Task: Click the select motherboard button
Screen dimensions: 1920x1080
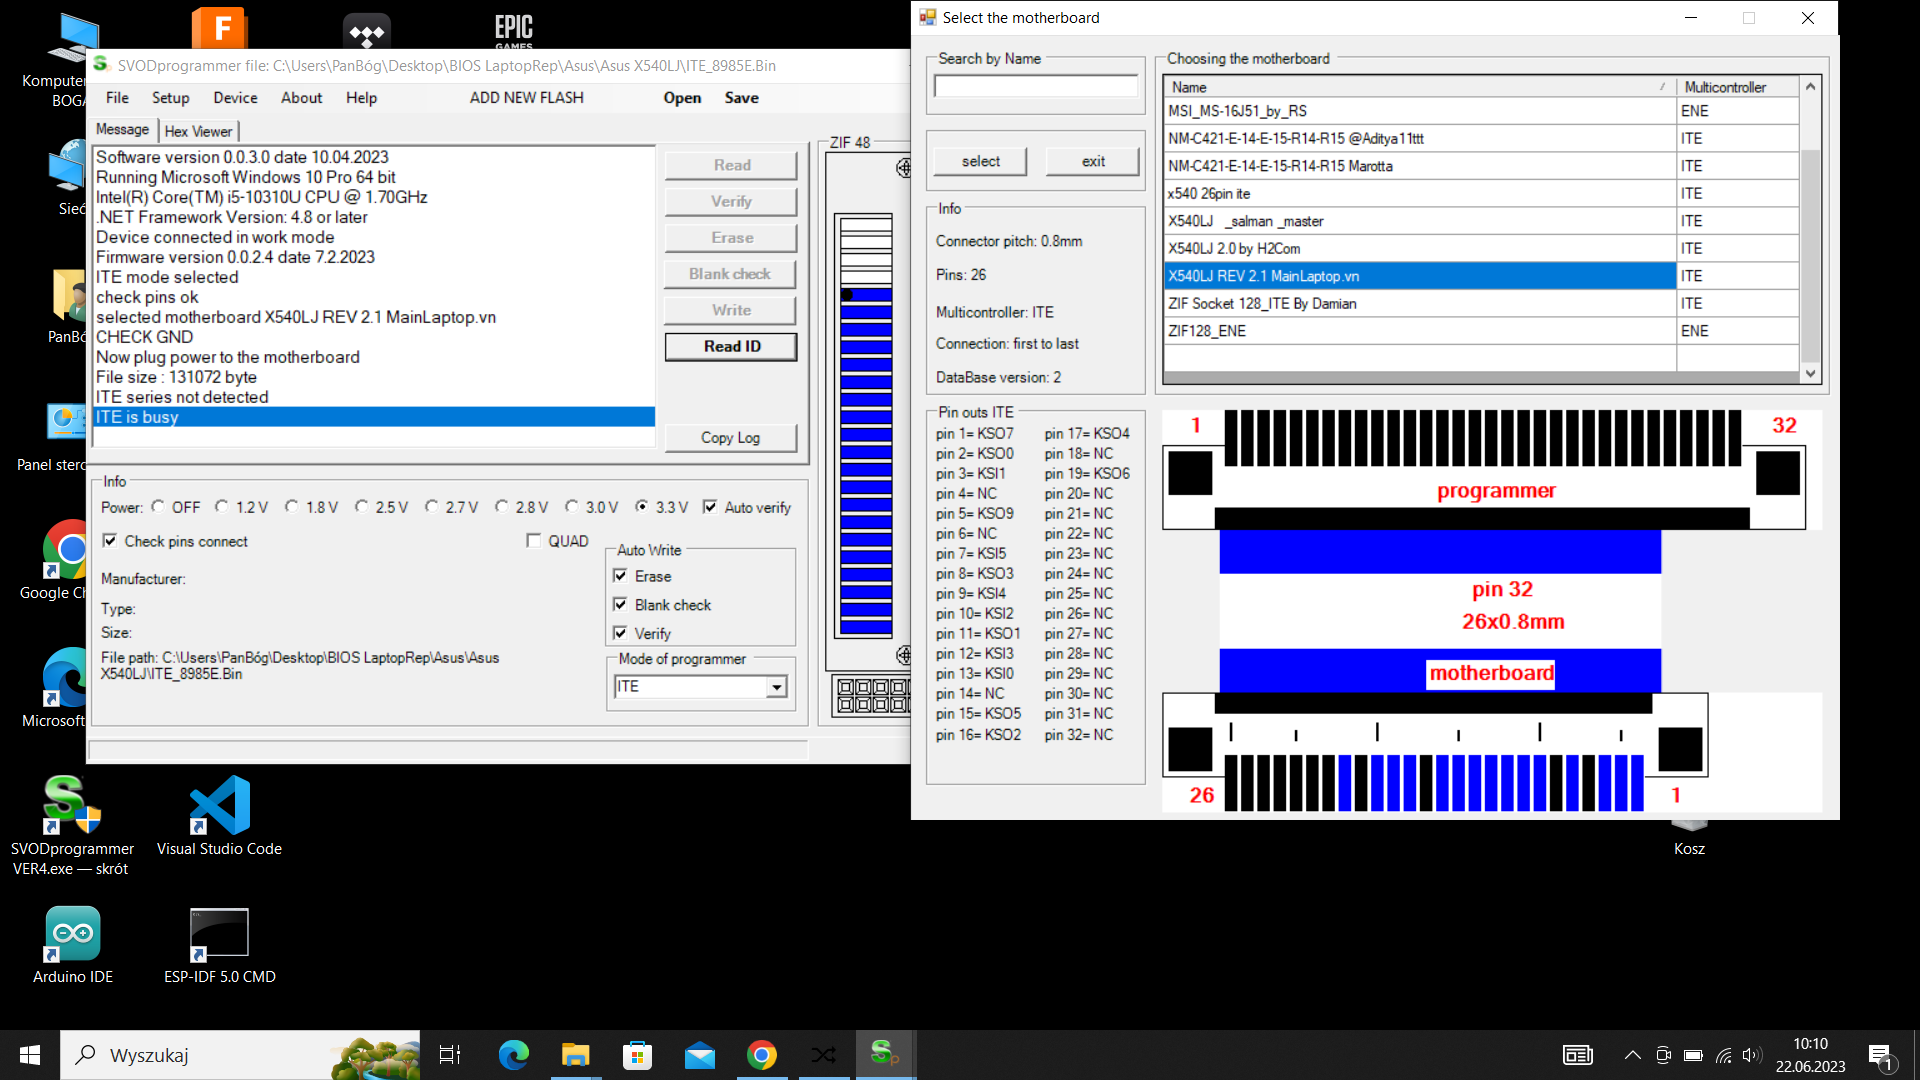Action: tap(980, 161)
